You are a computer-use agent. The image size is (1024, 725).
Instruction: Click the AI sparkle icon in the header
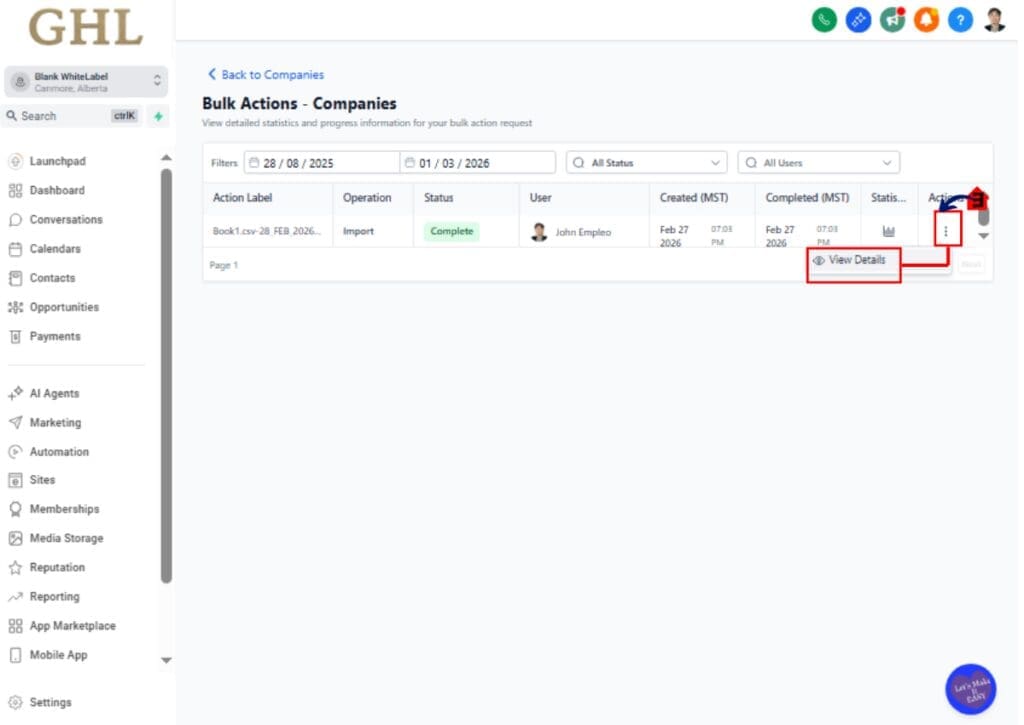(858, 19)
